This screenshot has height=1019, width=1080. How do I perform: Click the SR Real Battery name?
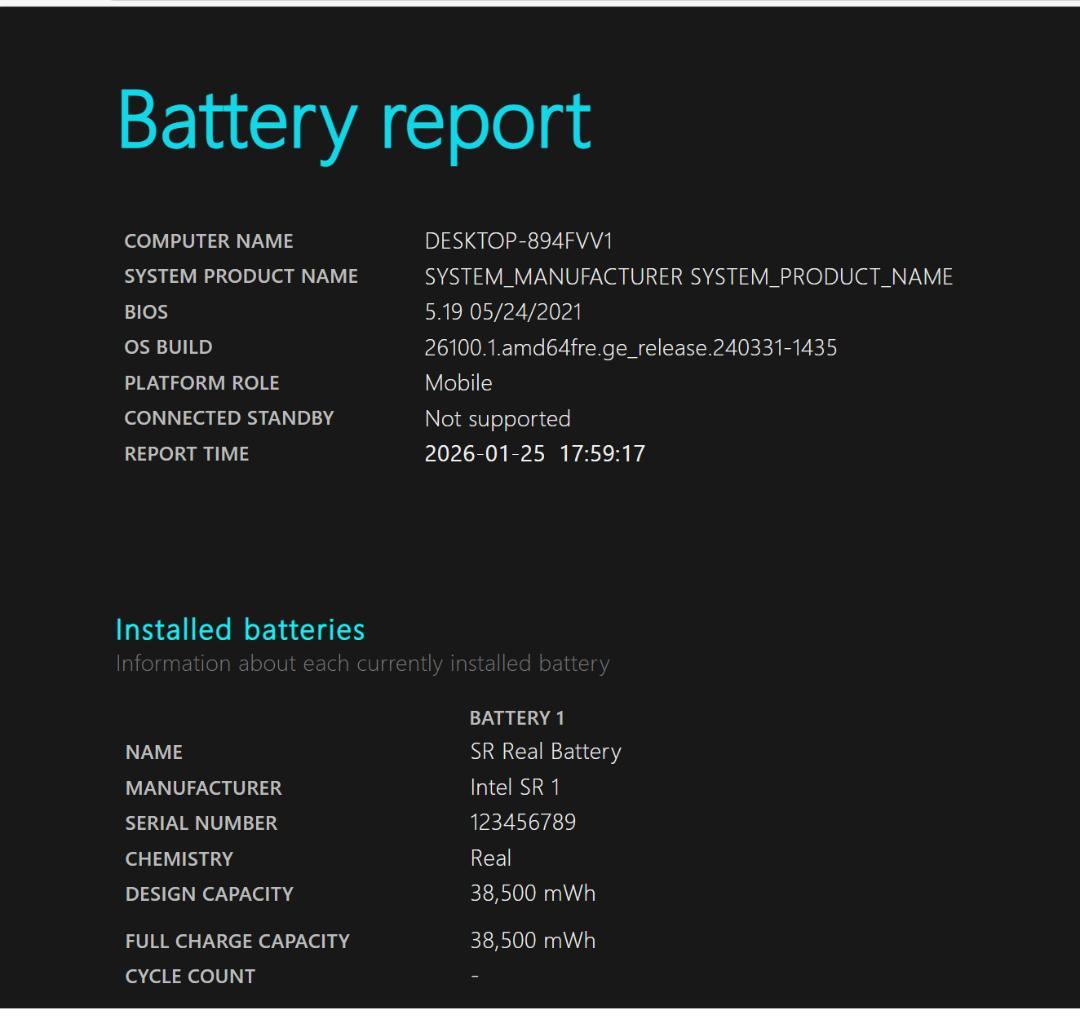point(545,752)
